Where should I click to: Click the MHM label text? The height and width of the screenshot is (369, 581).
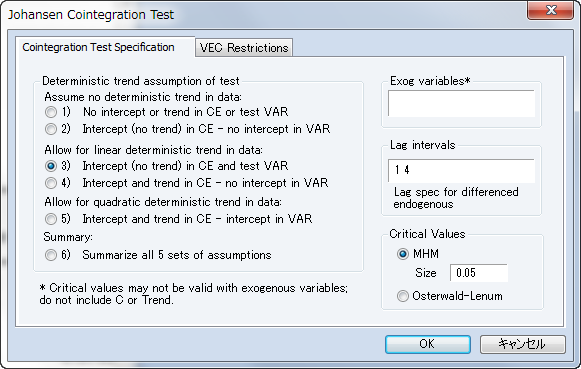coord(426,254)
